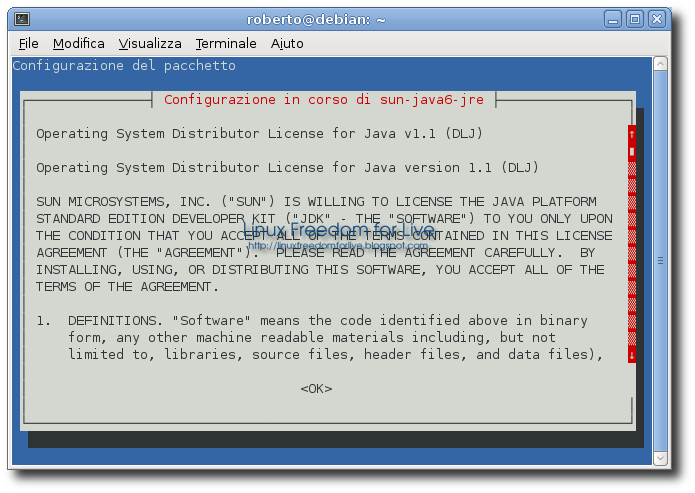Maximize the terminal window
Screen dimensions: 695x493
coord(635,20)
